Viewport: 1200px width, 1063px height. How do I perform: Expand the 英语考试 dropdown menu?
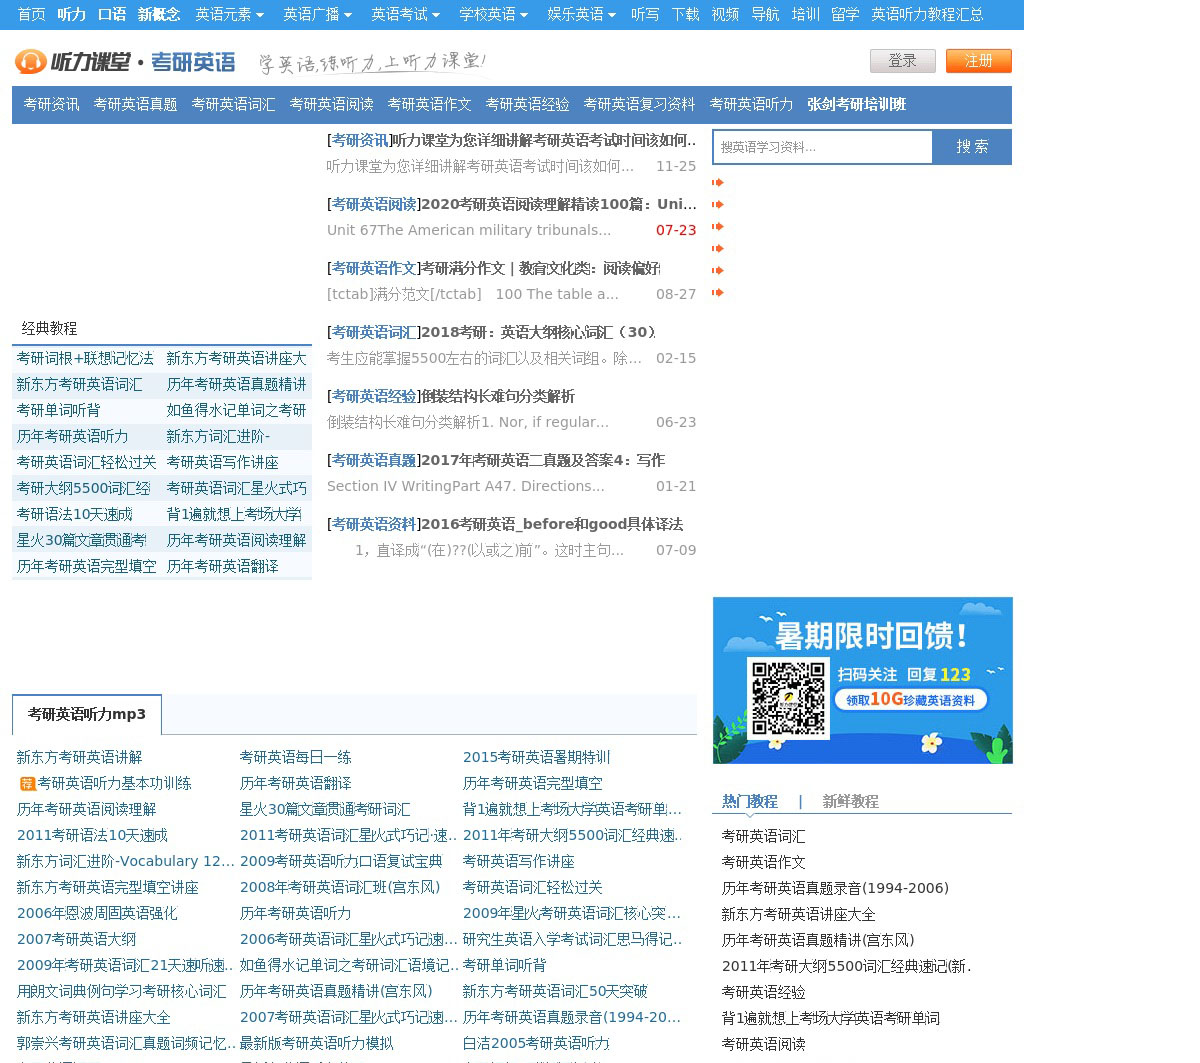pos(405,14)
